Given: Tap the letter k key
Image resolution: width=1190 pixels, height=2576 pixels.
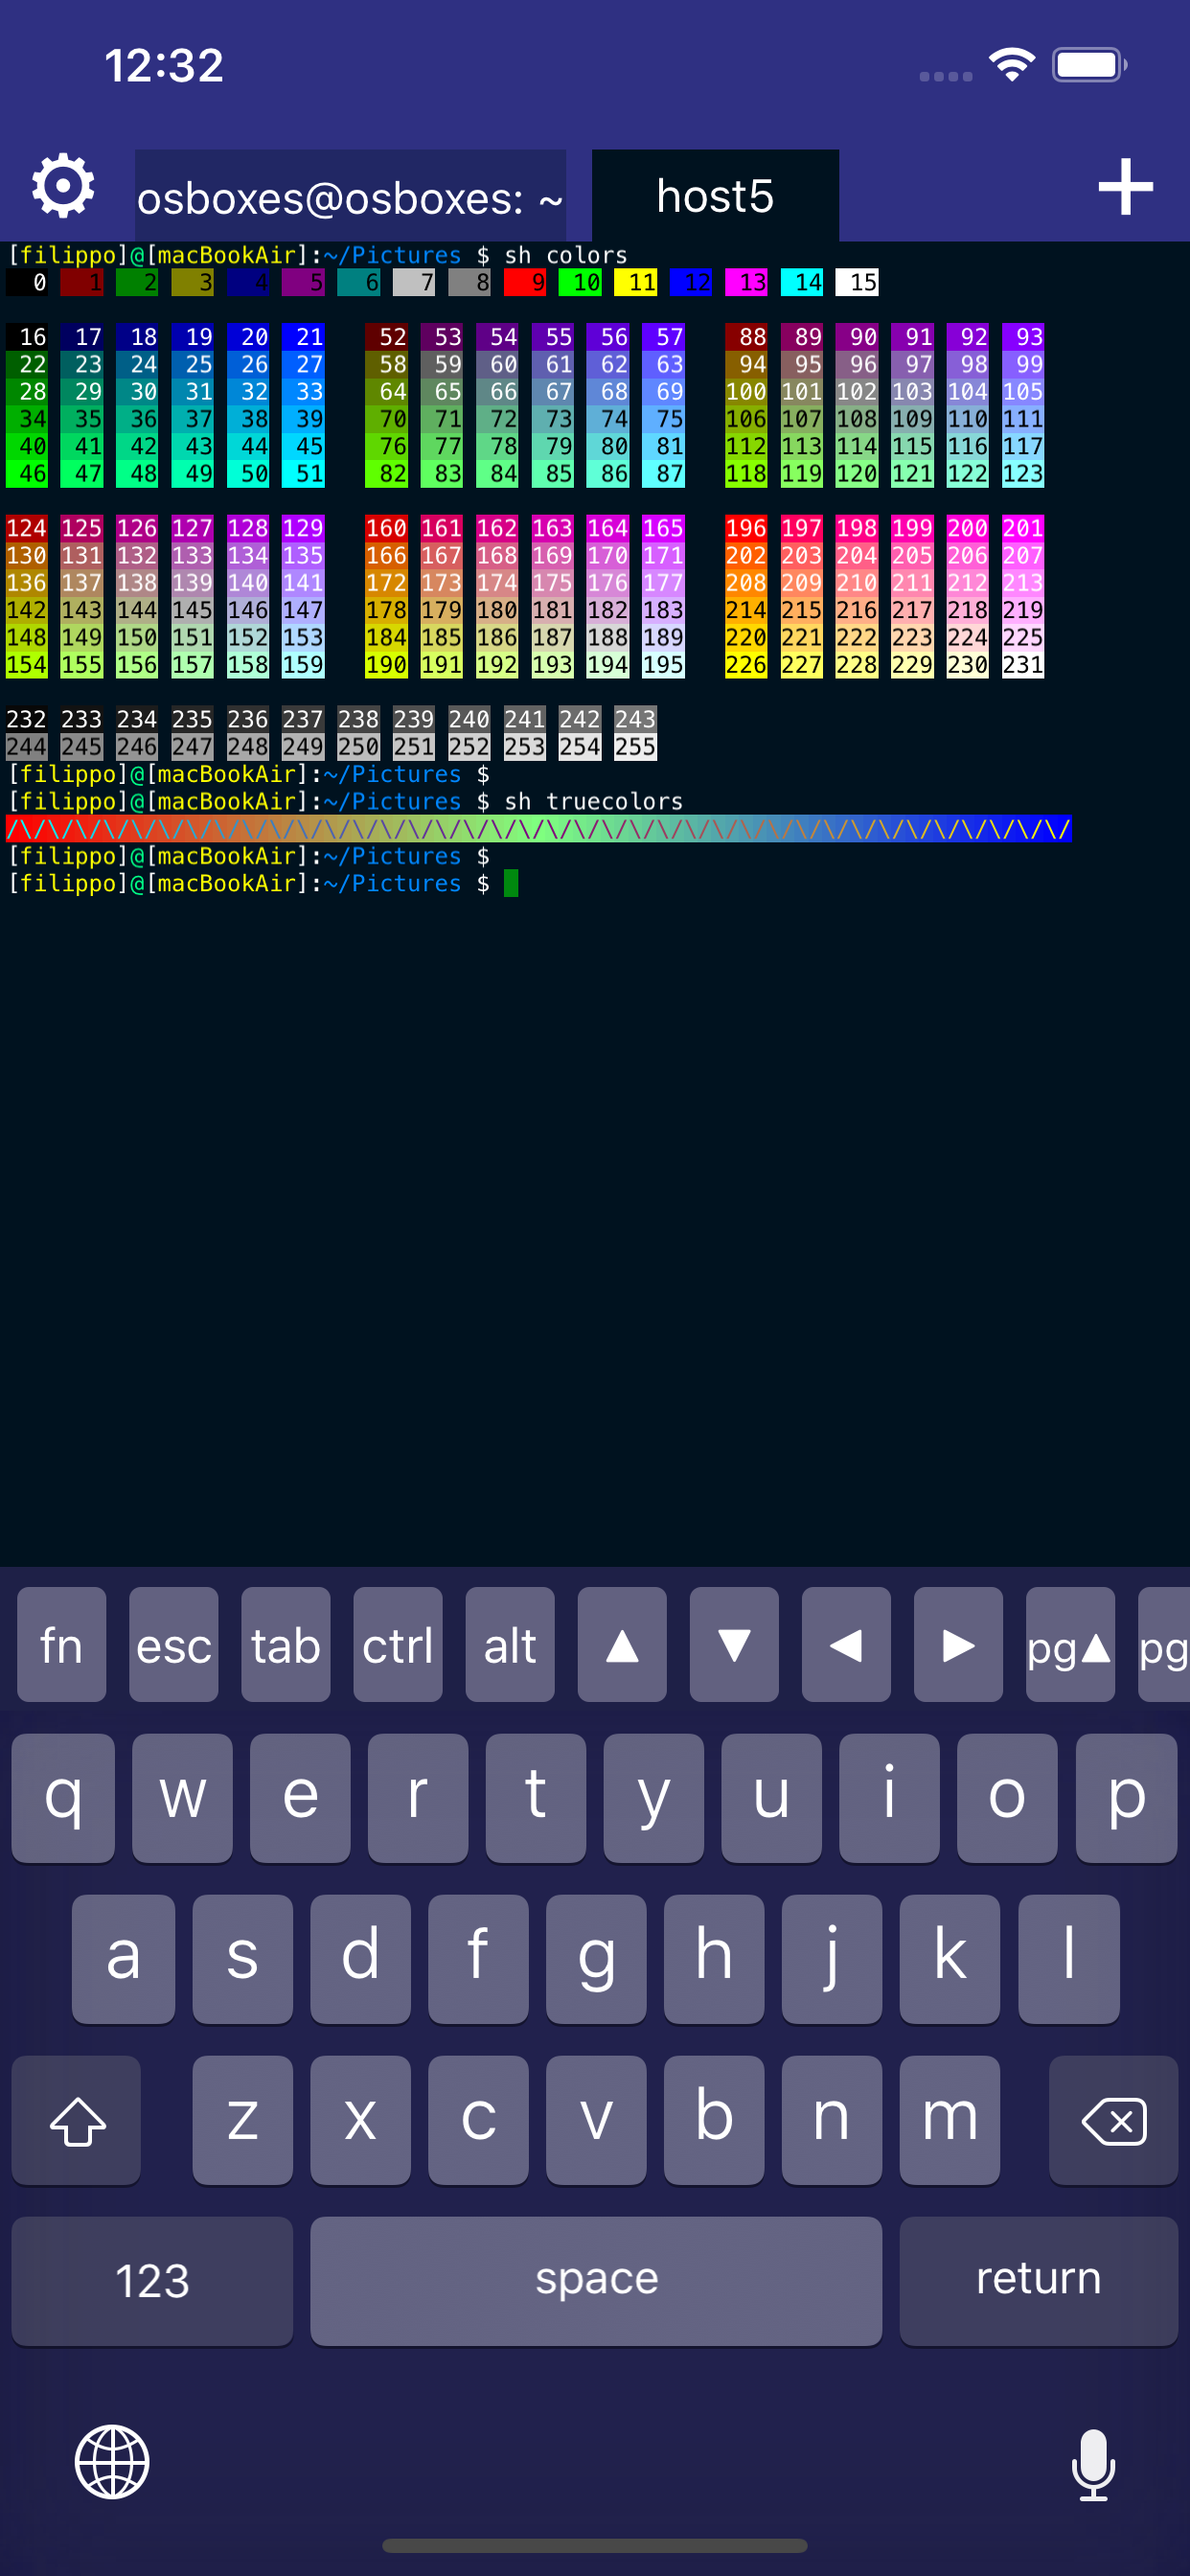Looking at the screenshot, I should pos(950,1959).
